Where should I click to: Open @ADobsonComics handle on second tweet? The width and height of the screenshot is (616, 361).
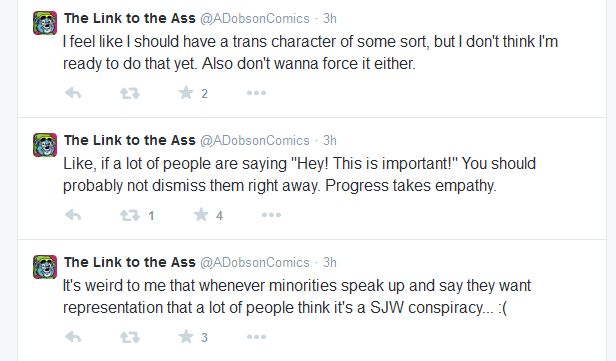[255, 141]
